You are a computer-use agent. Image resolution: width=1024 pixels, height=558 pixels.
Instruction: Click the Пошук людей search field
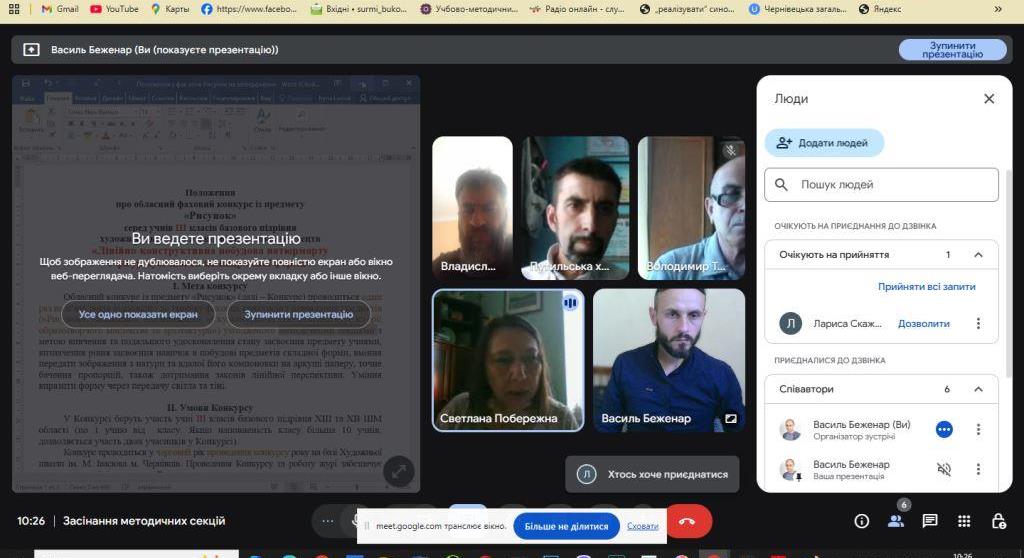tap(881, 185)
